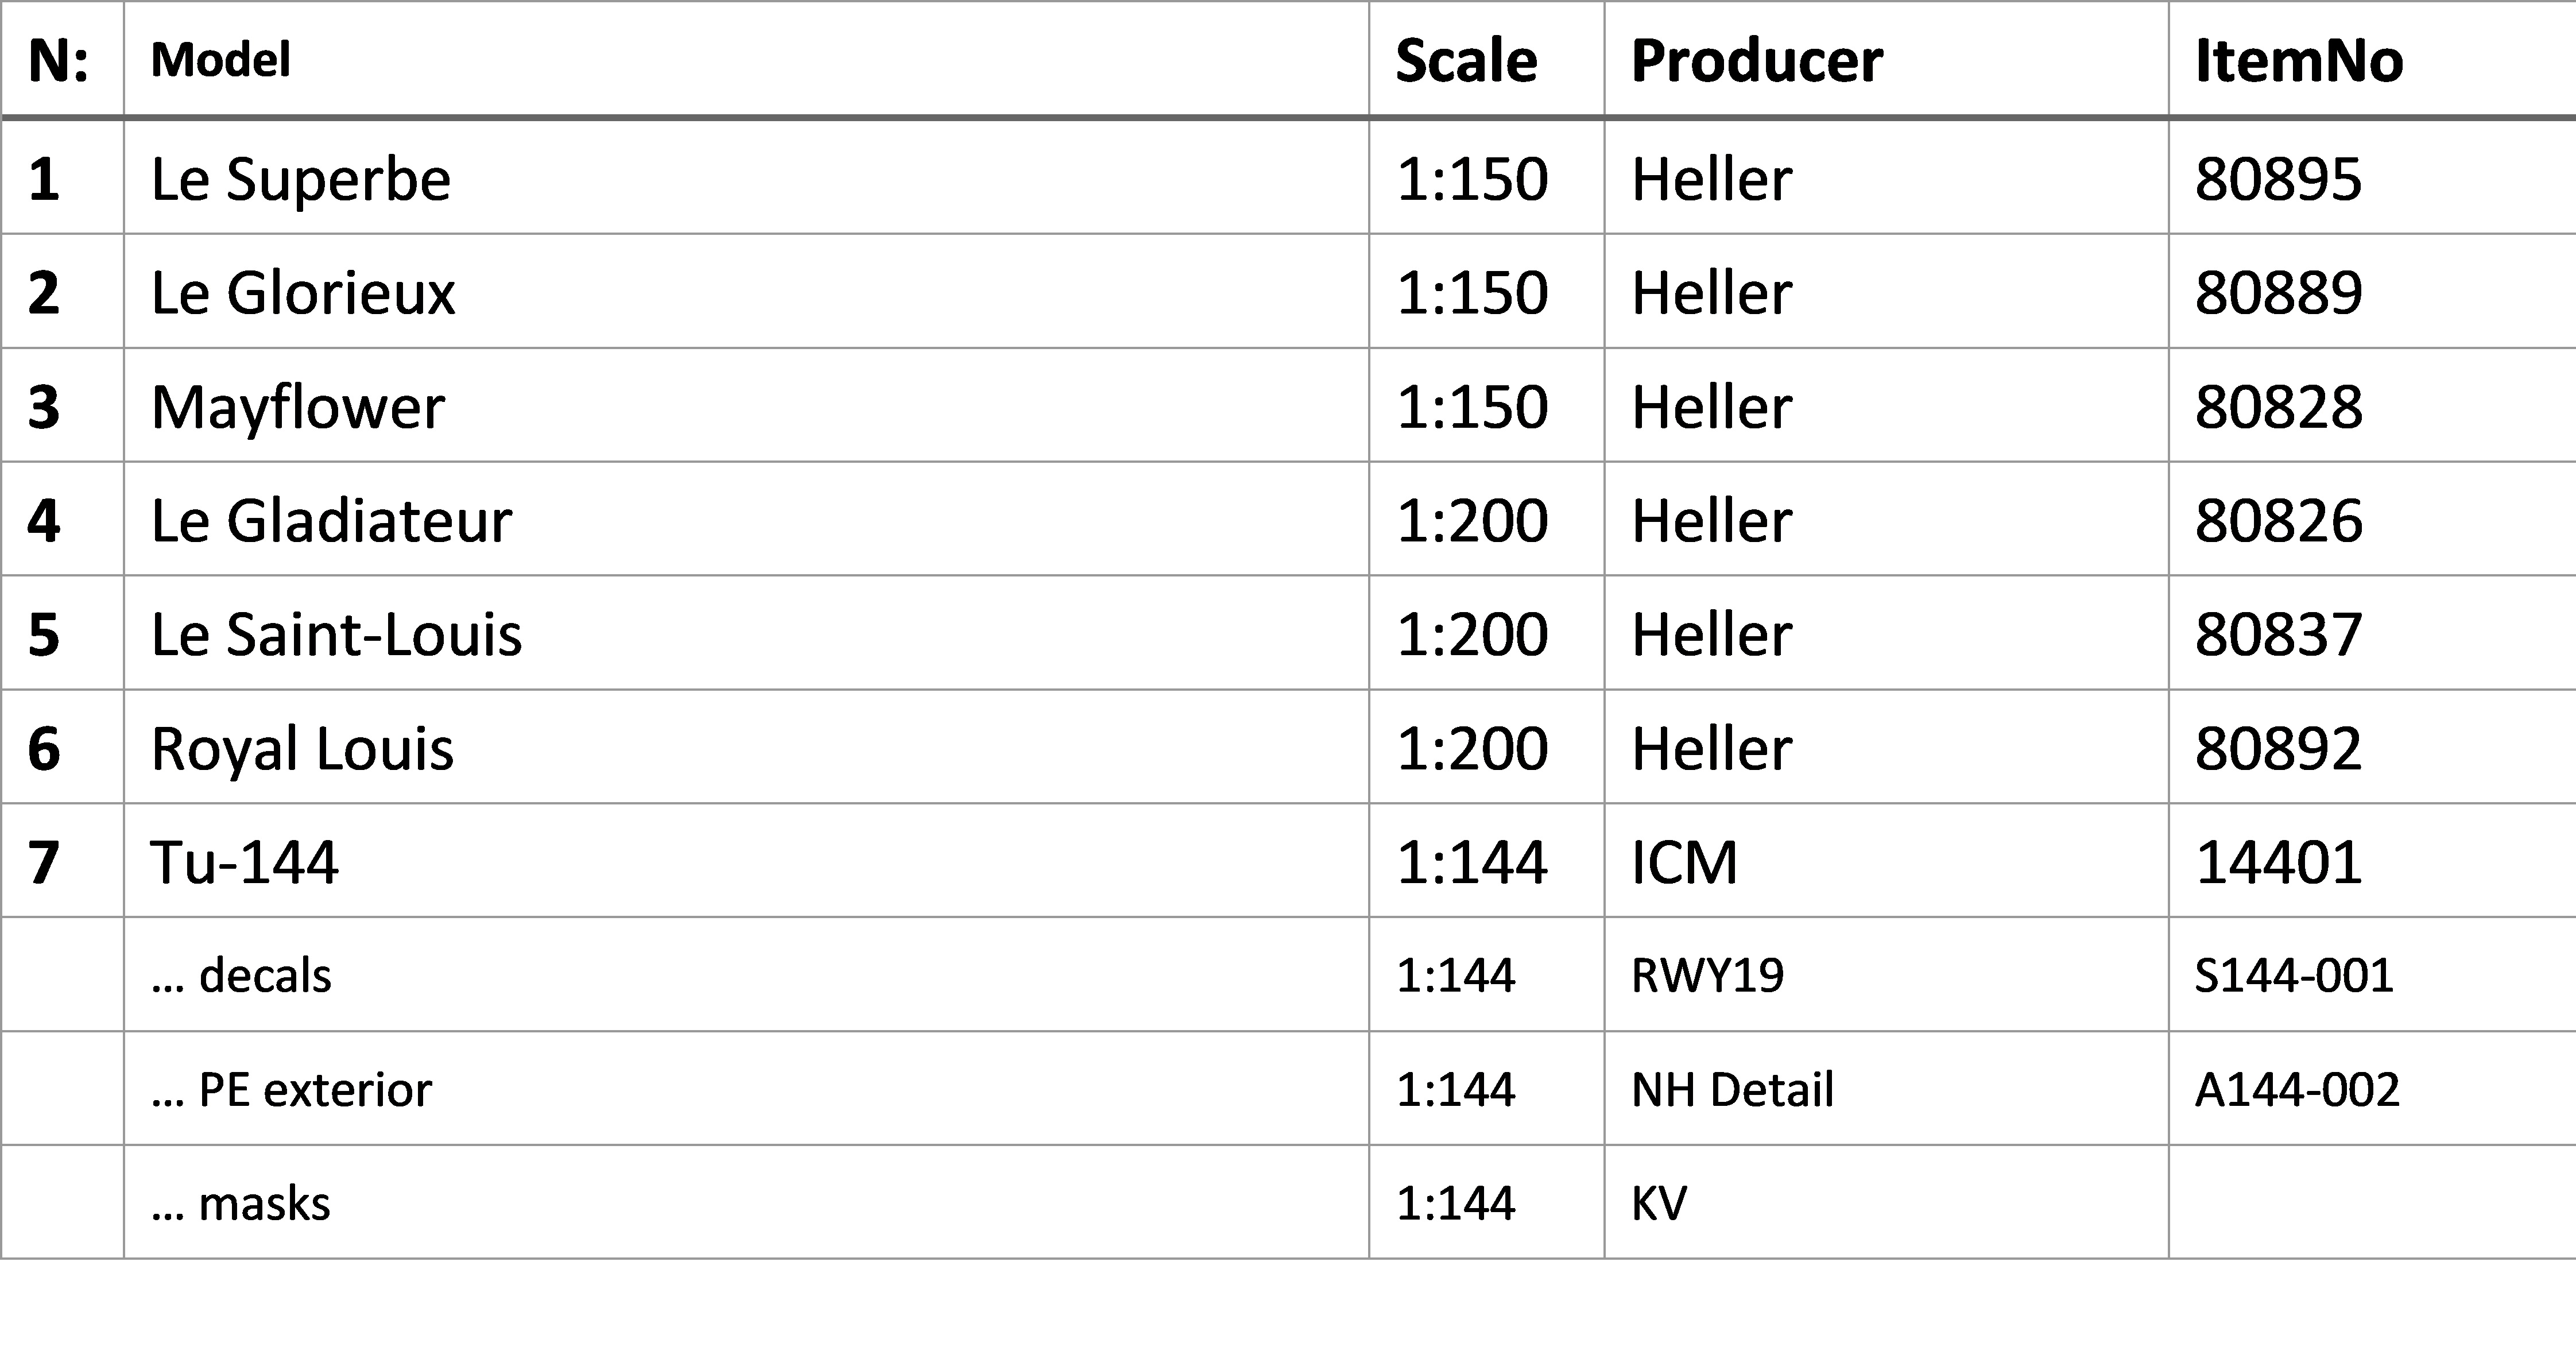Select the ICM producer cell
Viewport: 2576px width, 1370px height.
click(1886, 861)
